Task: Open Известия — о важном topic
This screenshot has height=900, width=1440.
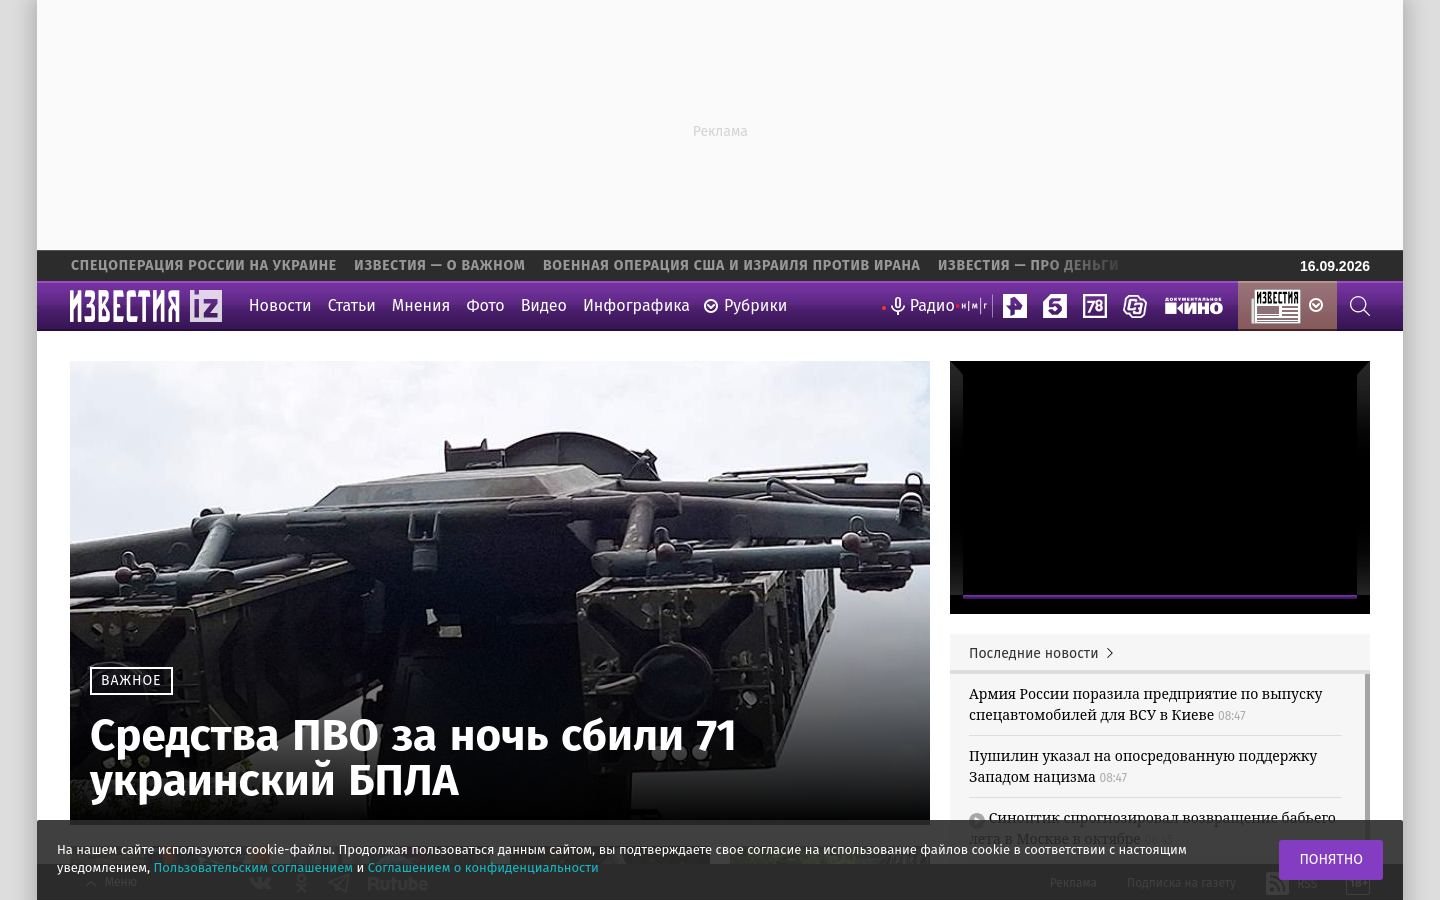Action: [x=439, y=266]
